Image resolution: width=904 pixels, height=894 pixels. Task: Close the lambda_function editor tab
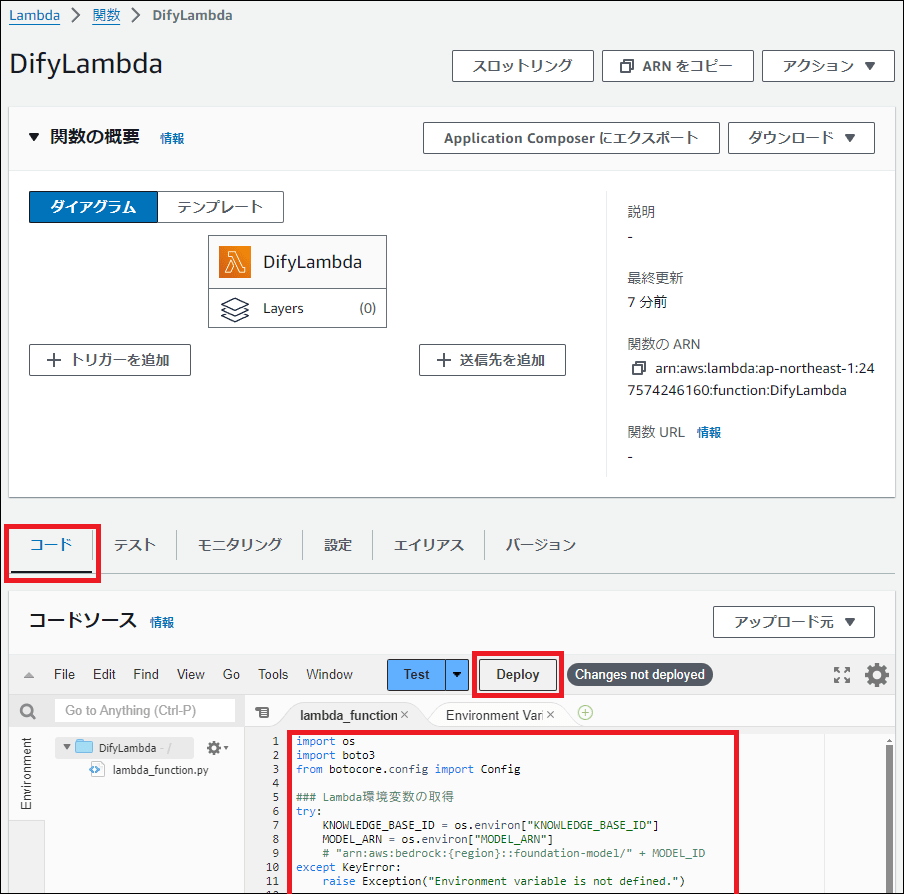click(x=404, y=715)
